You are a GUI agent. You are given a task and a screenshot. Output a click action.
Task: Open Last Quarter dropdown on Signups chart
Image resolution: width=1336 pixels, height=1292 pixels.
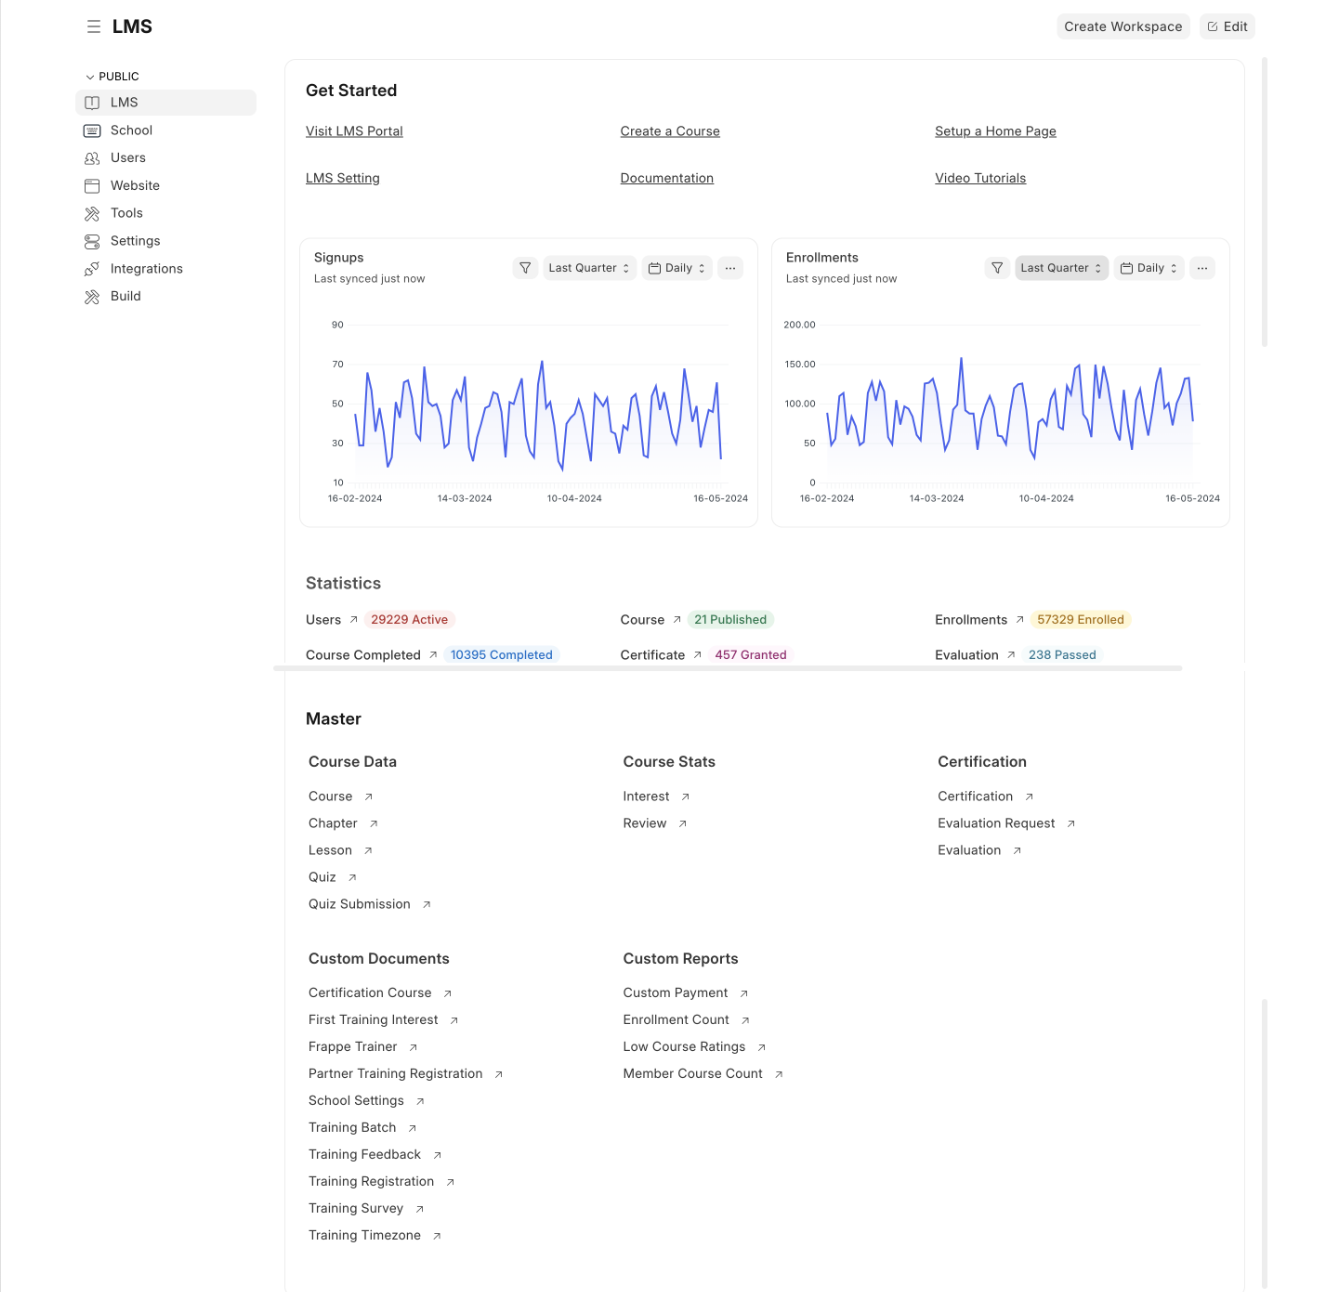click(x=589, y=268)
